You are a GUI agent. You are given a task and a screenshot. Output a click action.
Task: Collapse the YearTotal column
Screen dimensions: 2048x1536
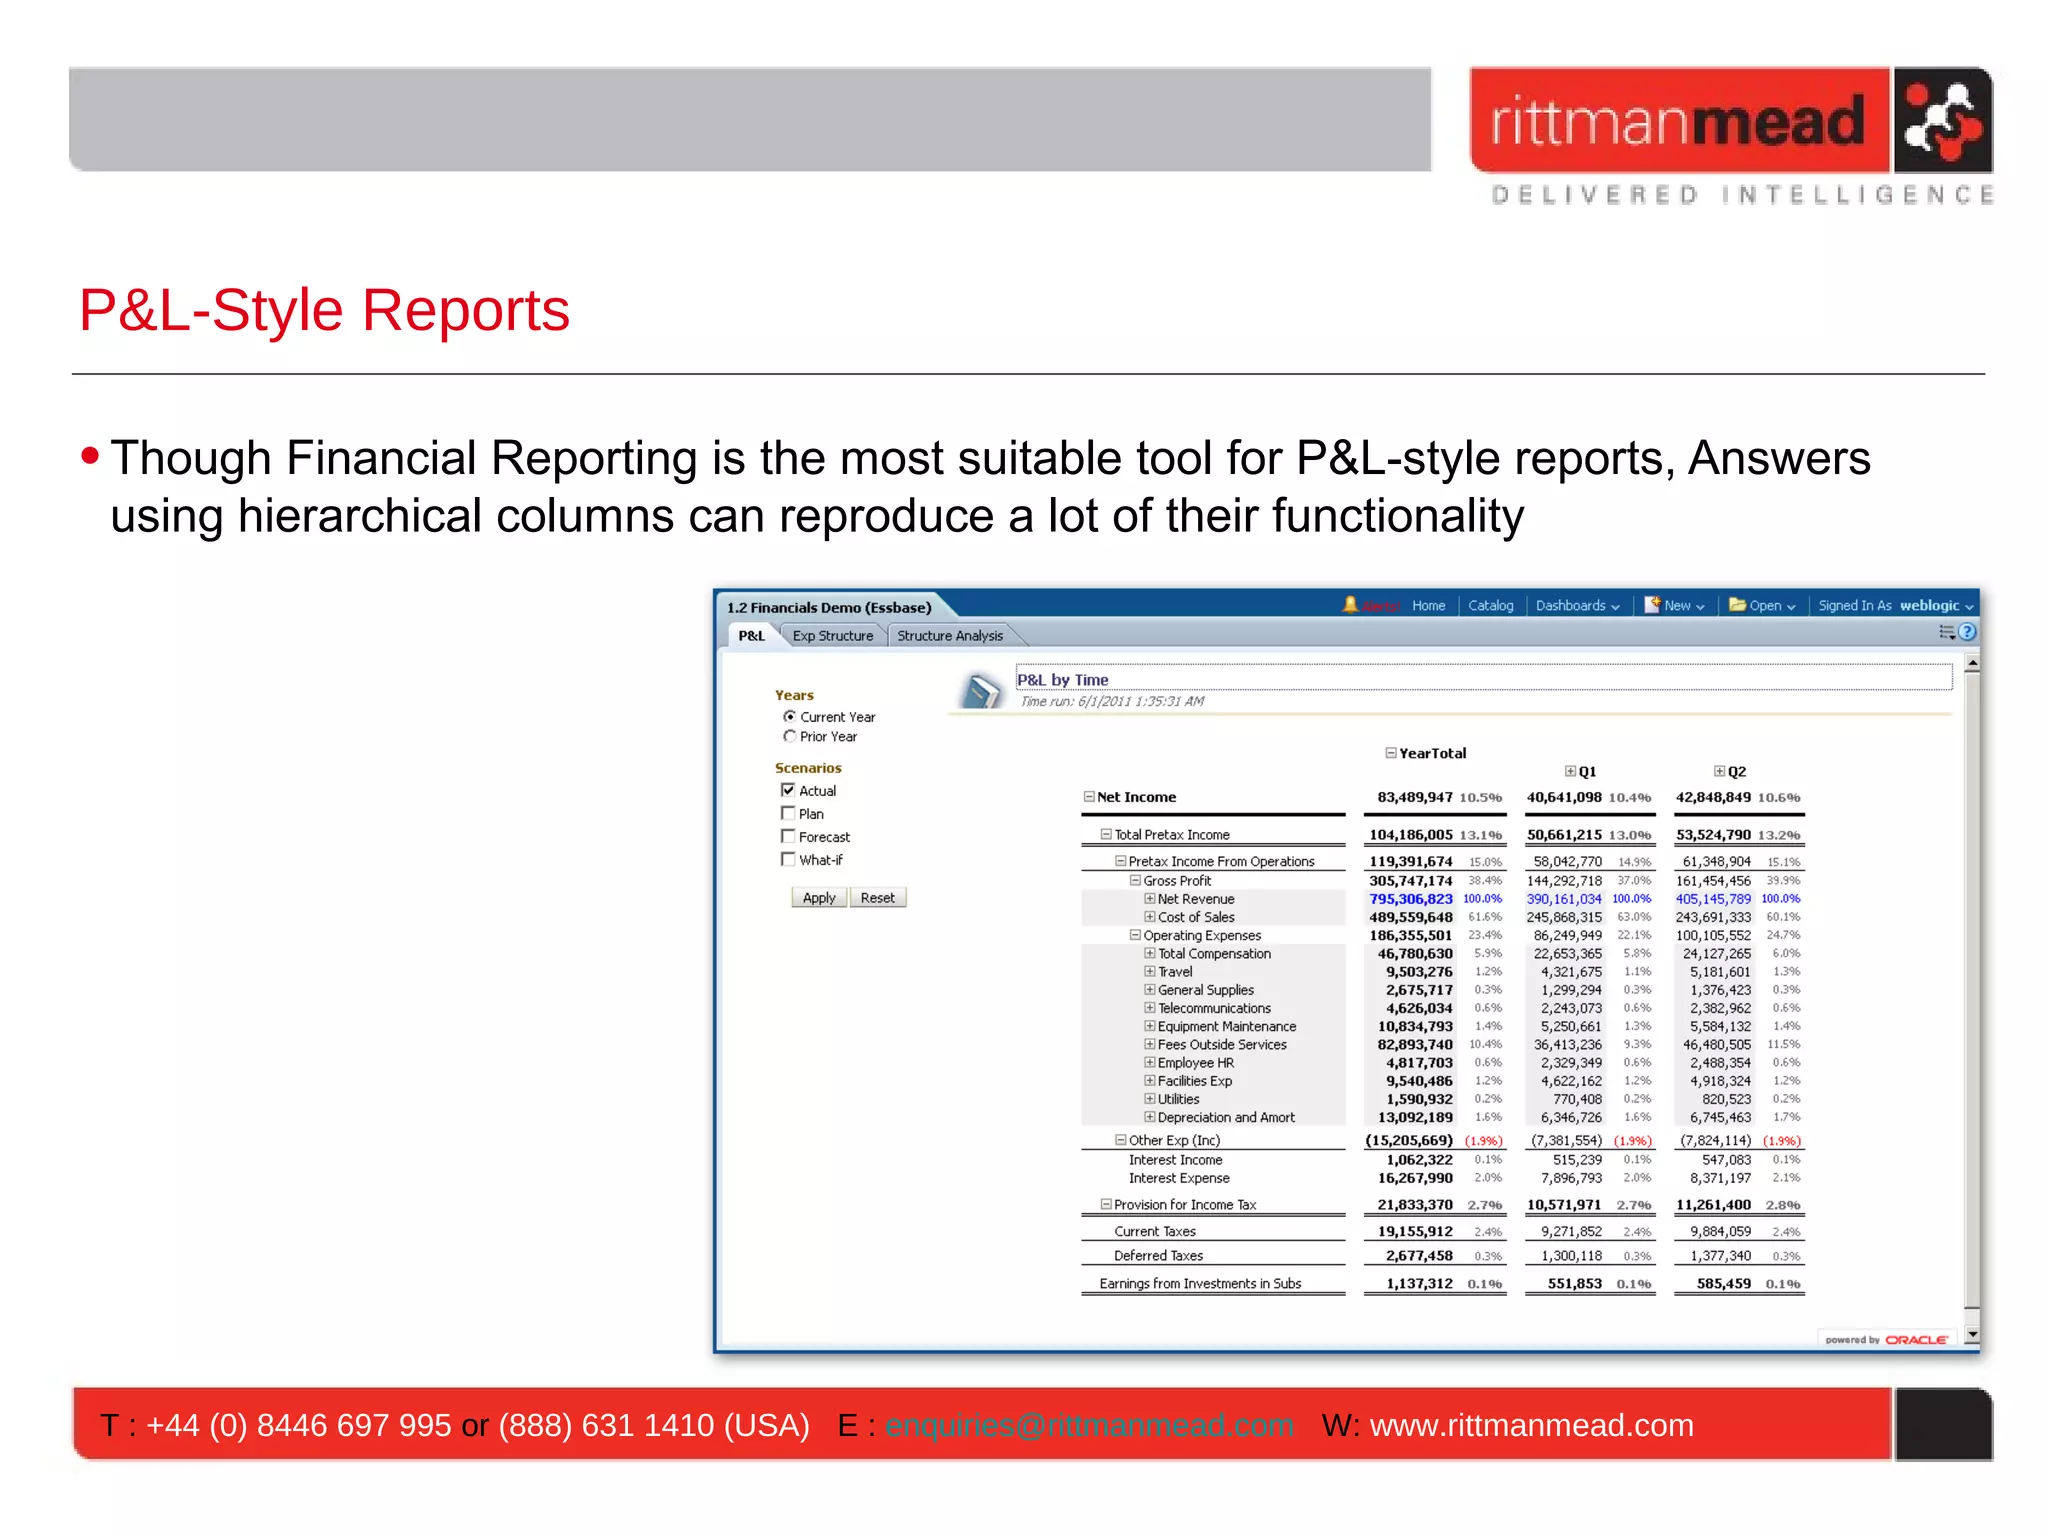tap(1391, 753)
